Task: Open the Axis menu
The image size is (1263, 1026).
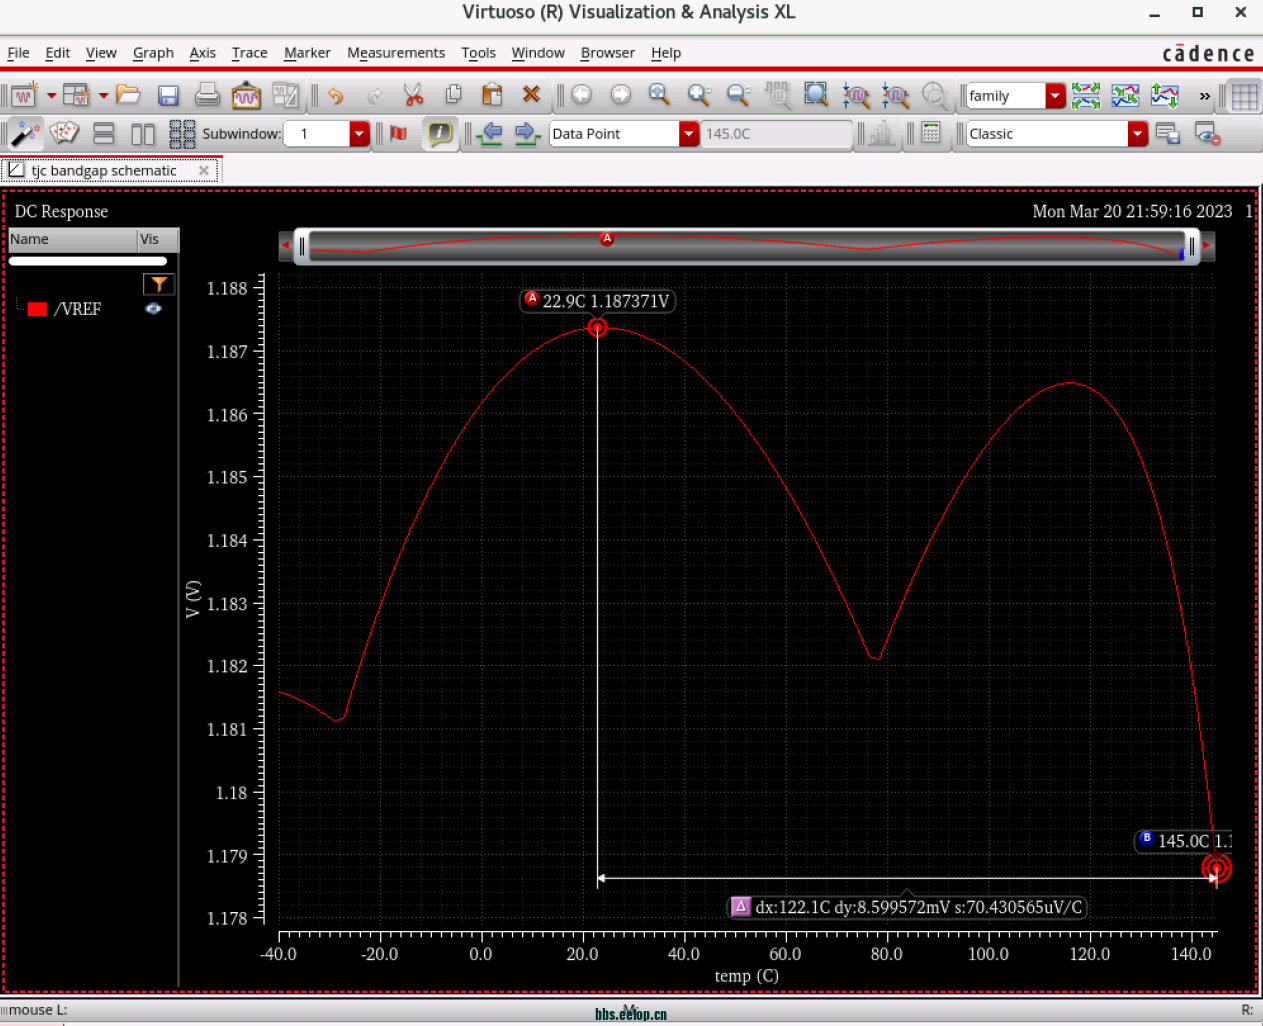Action: pyautogui.click(x=203, y=53)
